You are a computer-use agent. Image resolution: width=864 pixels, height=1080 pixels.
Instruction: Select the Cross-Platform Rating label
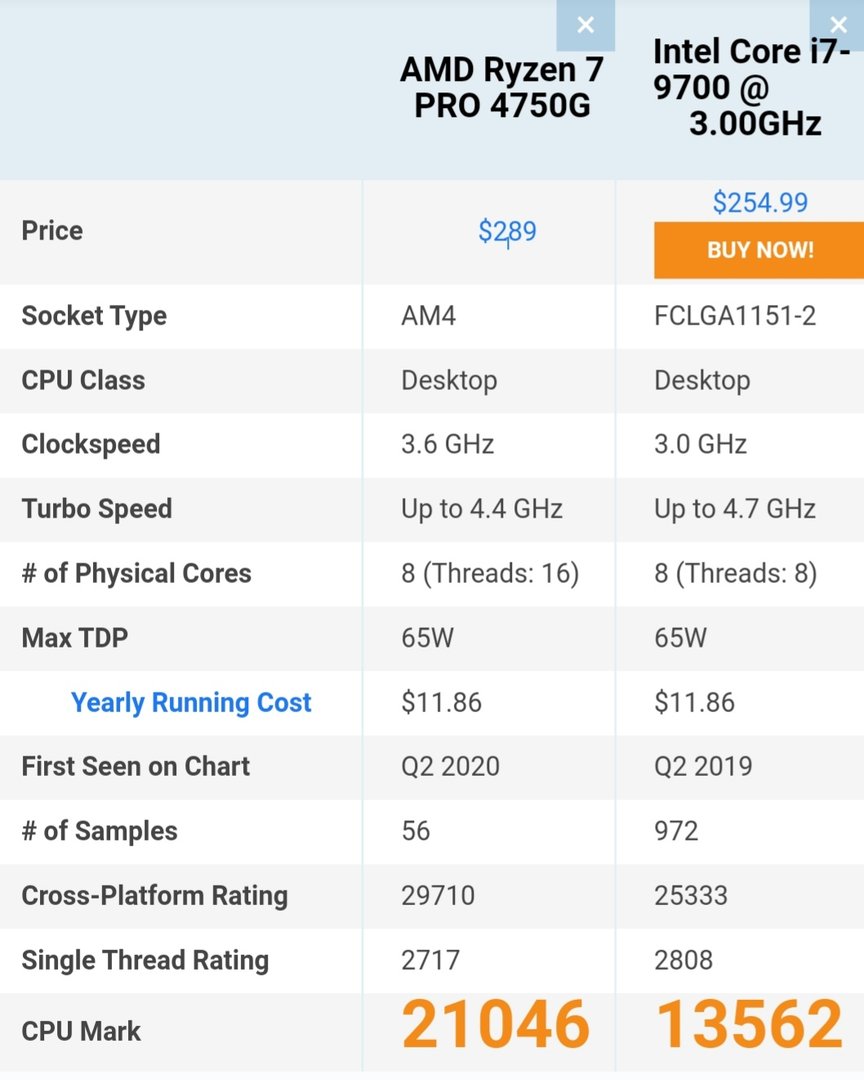point(155,896)
